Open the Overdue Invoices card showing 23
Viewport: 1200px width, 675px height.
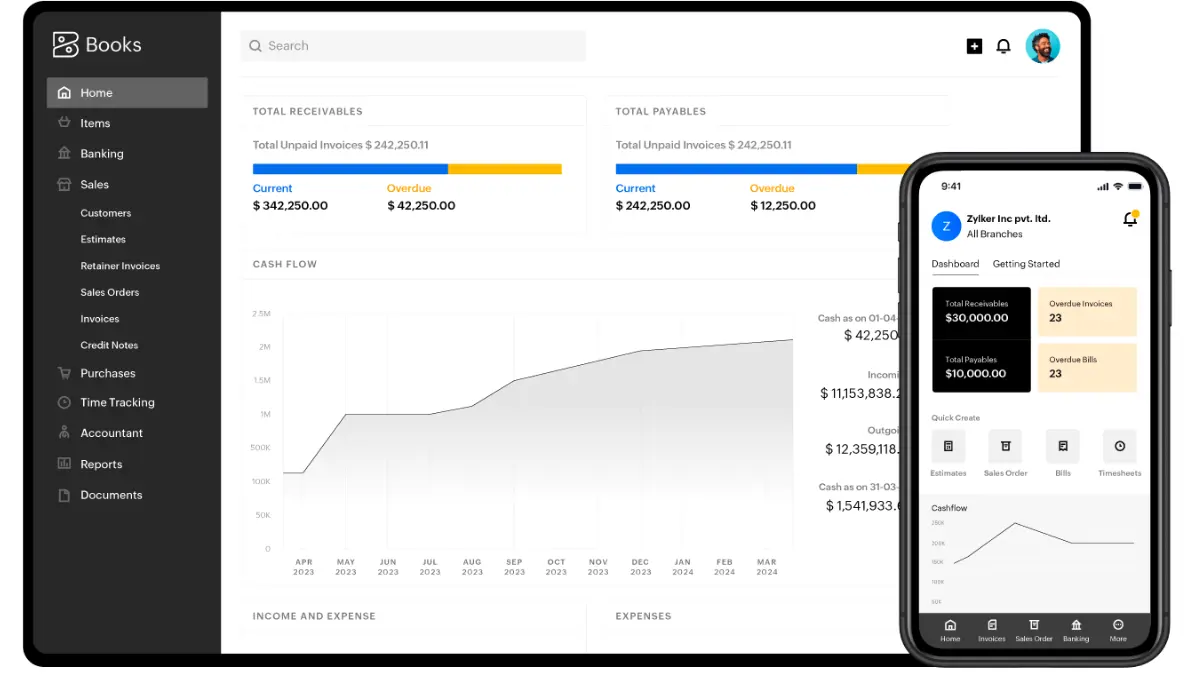tap(1087, 311)
